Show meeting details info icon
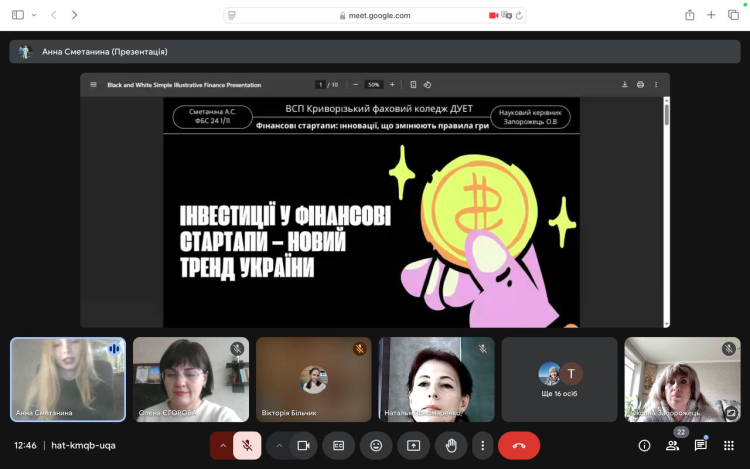The width and height of the screenshot is (750, 469). coord(644,445)
